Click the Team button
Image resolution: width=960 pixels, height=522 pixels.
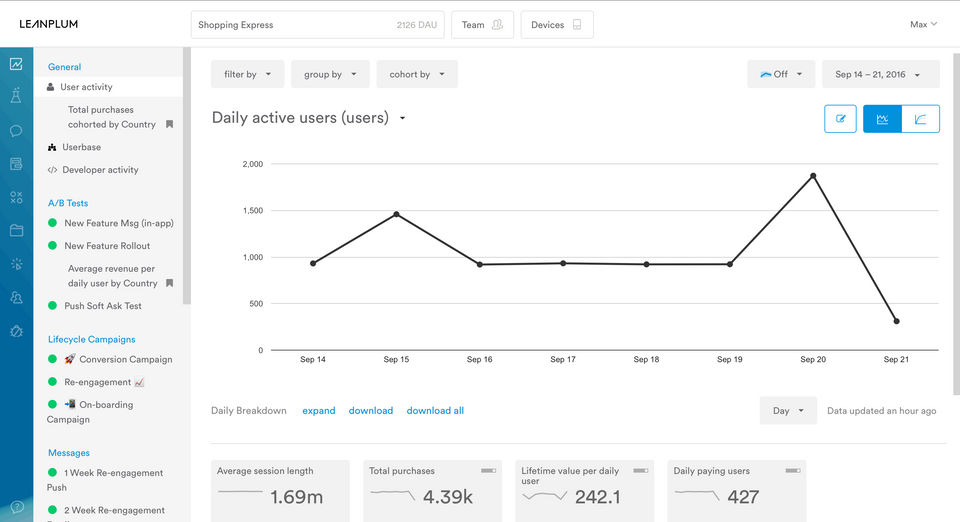[x=482, y=25]
